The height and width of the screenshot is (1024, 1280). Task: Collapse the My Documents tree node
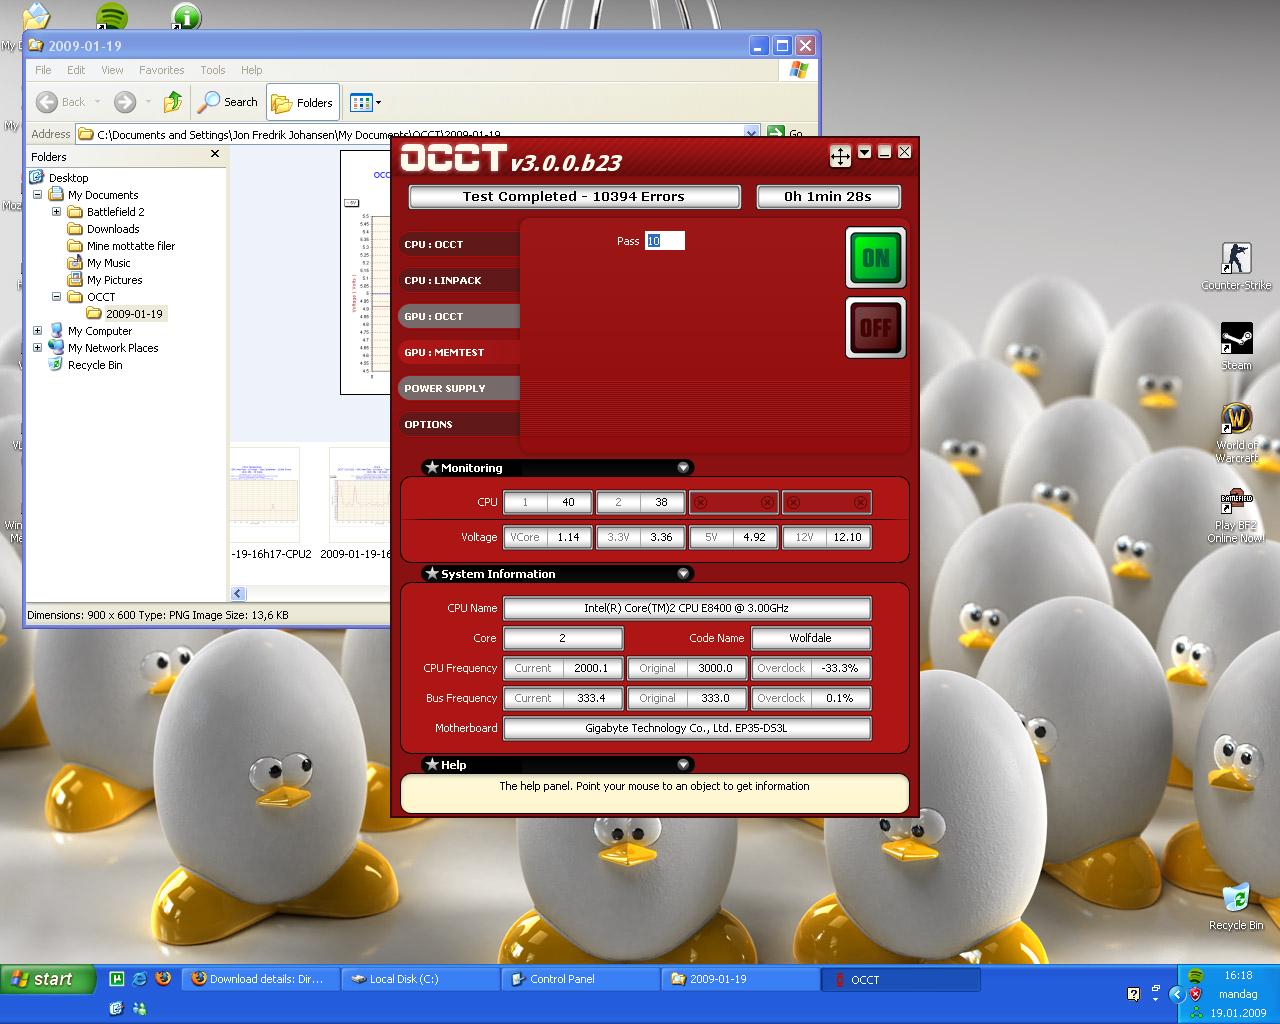38,195
